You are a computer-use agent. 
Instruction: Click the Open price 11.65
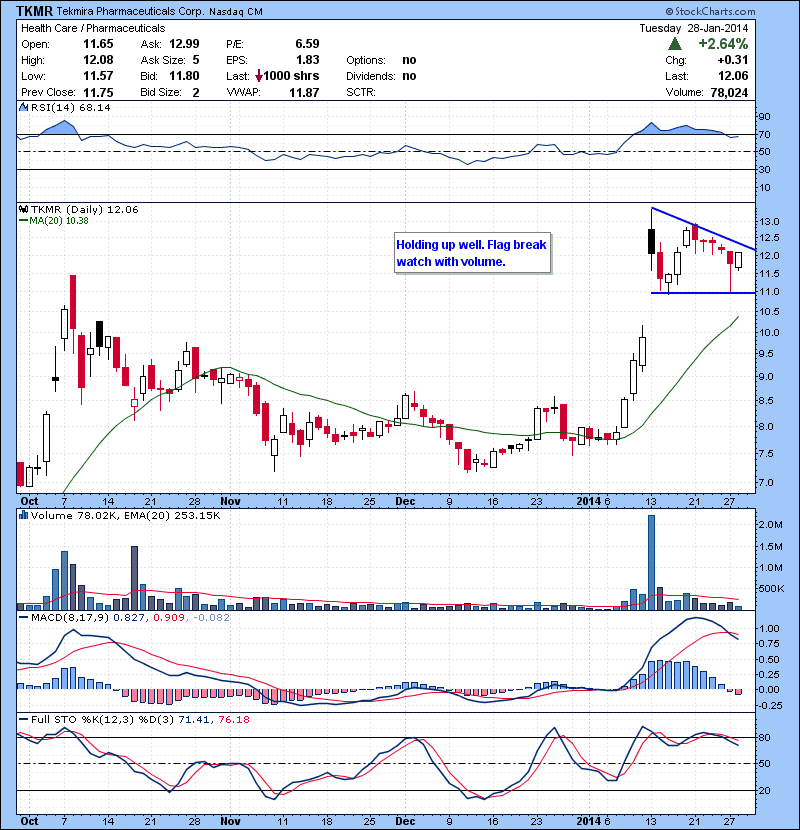pyautogui.click(x=98, y=44)
